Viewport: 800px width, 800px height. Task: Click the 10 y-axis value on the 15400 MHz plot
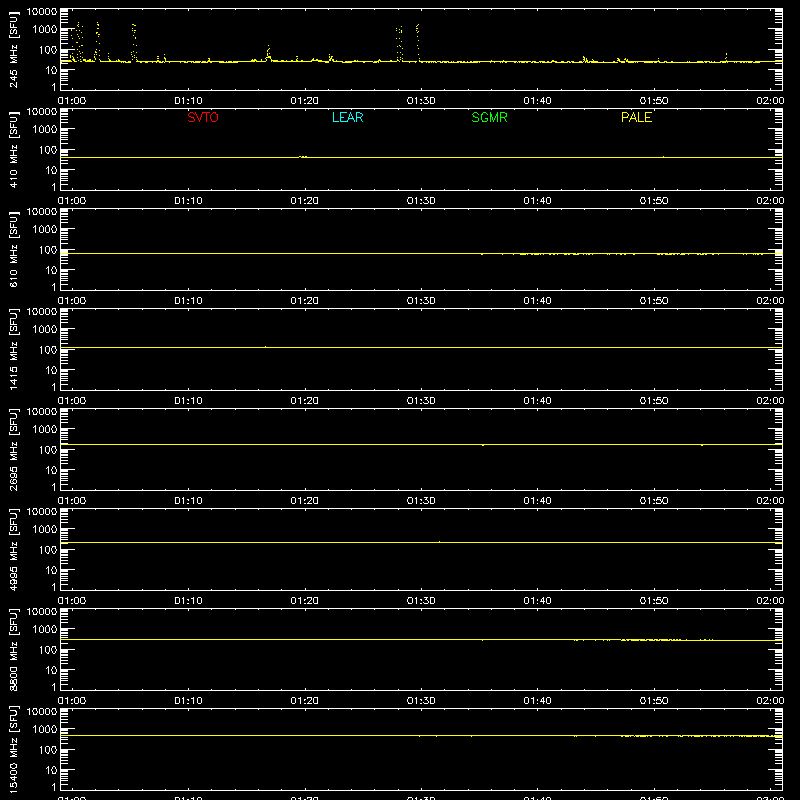[52, 770]
